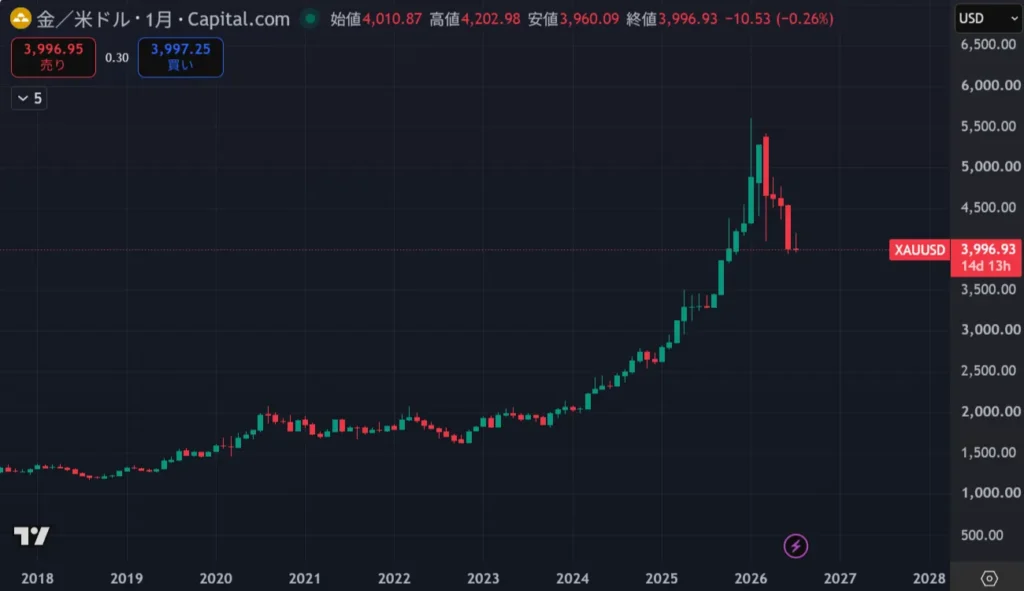Click the 2027 time axis label
The width and height of the screenshot is (1024, 591).
click(840, 579)
